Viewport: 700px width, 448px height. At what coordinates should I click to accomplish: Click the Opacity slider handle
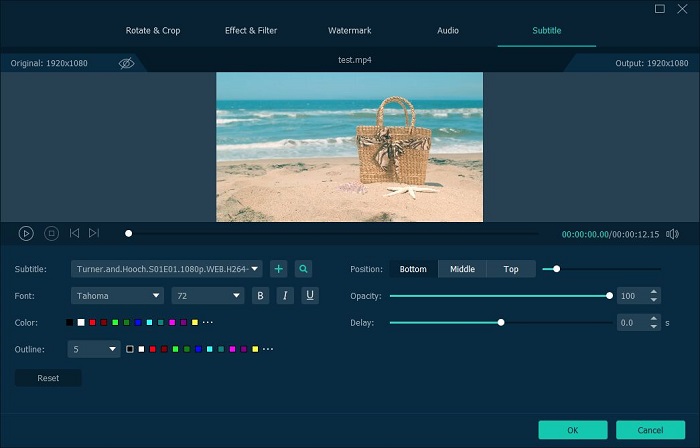pyautogui.click(x=609, y=295)
